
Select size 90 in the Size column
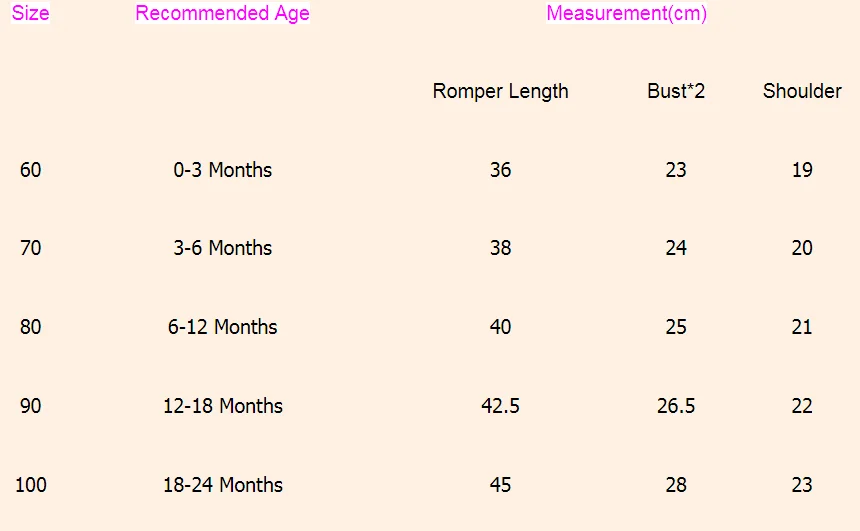click(x=31, y=406)
